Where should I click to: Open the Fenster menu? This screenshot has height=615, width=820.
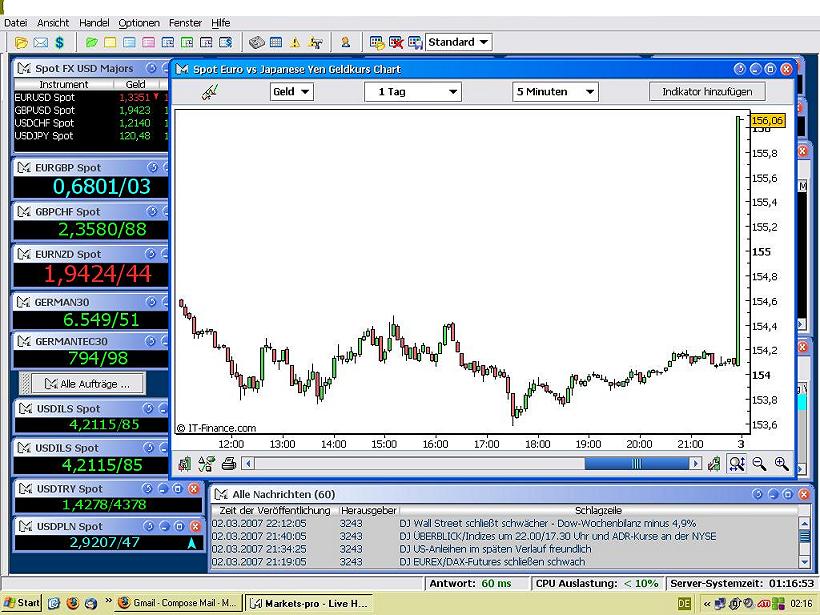coord(185,22)
